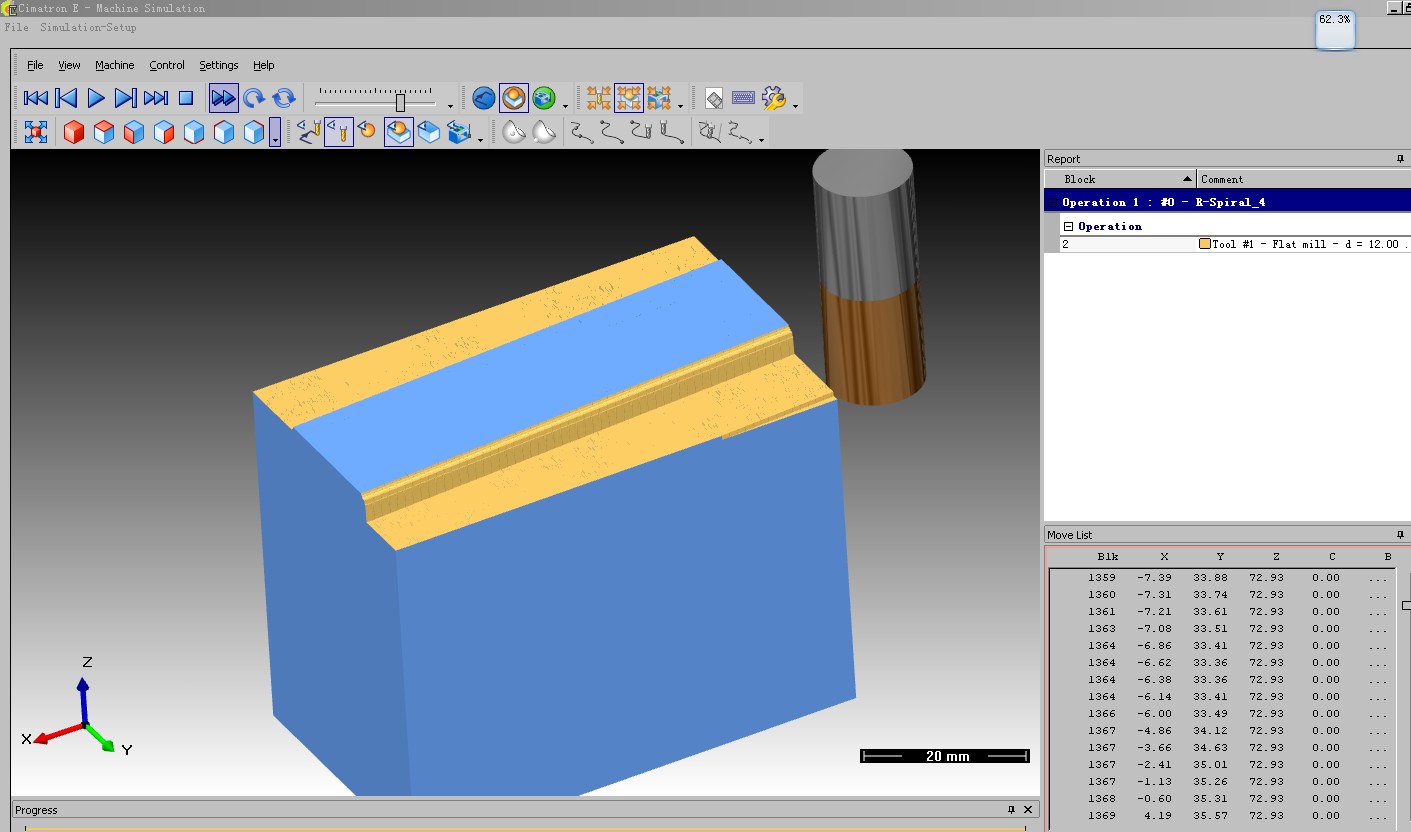The width and height of the screenshot is (1411, 832).
Task: Click the fit-all zoom view icon
Action: [36, 132]
